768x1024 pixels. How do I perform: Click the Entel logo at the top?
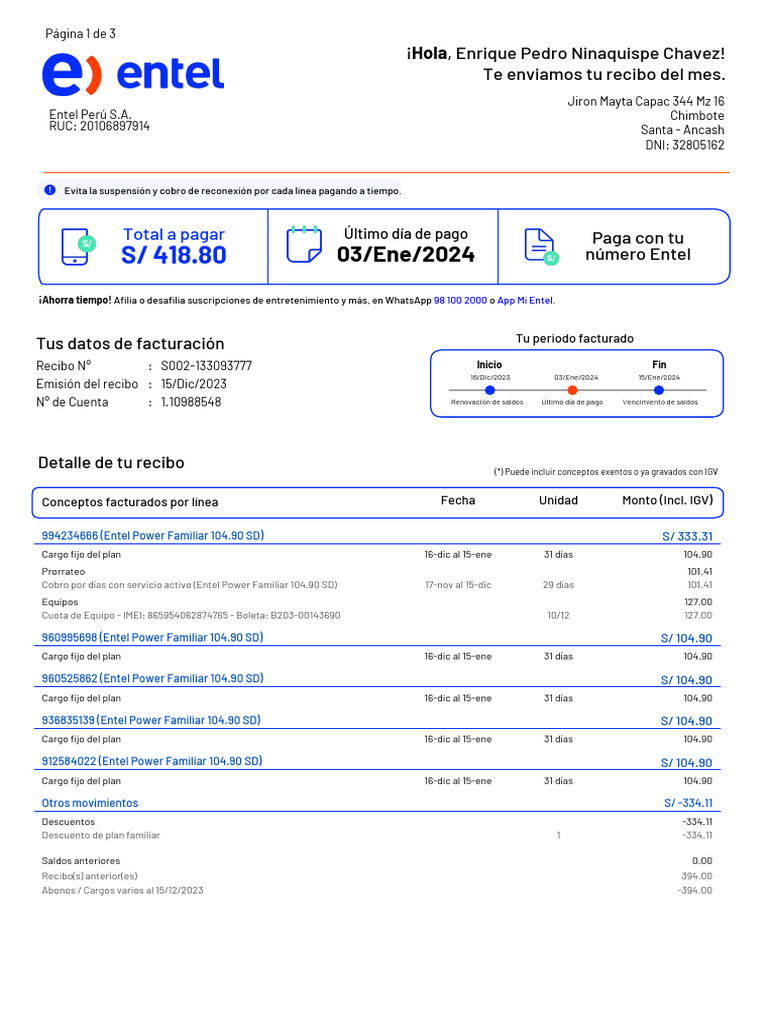[x=133, y=74]
